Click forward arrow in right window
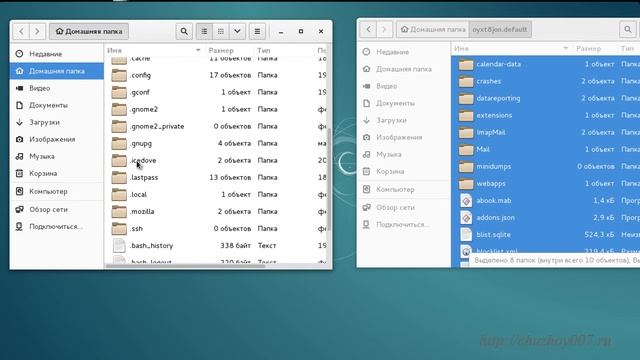Viewport: 640px width, 360px height. [x=384, y=29]
